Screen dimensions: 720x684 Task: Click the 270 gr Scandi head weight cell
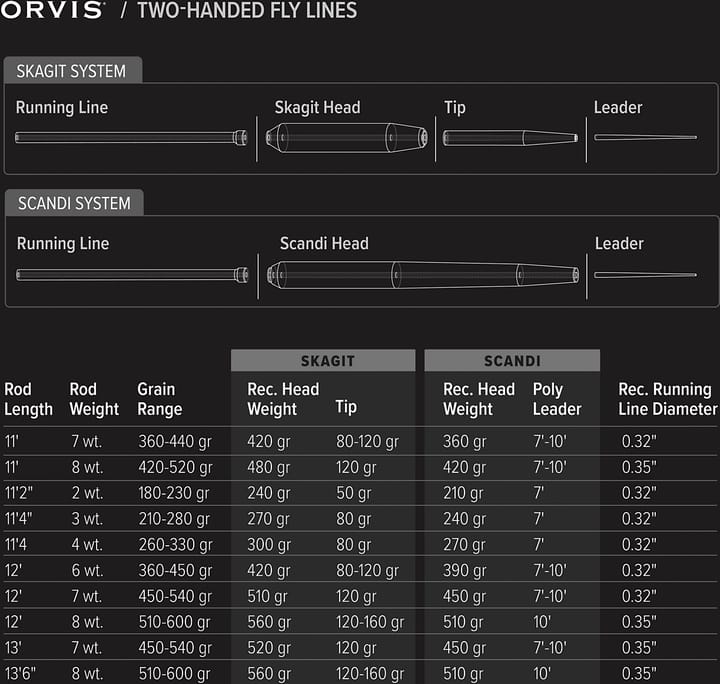coord(464,544)
